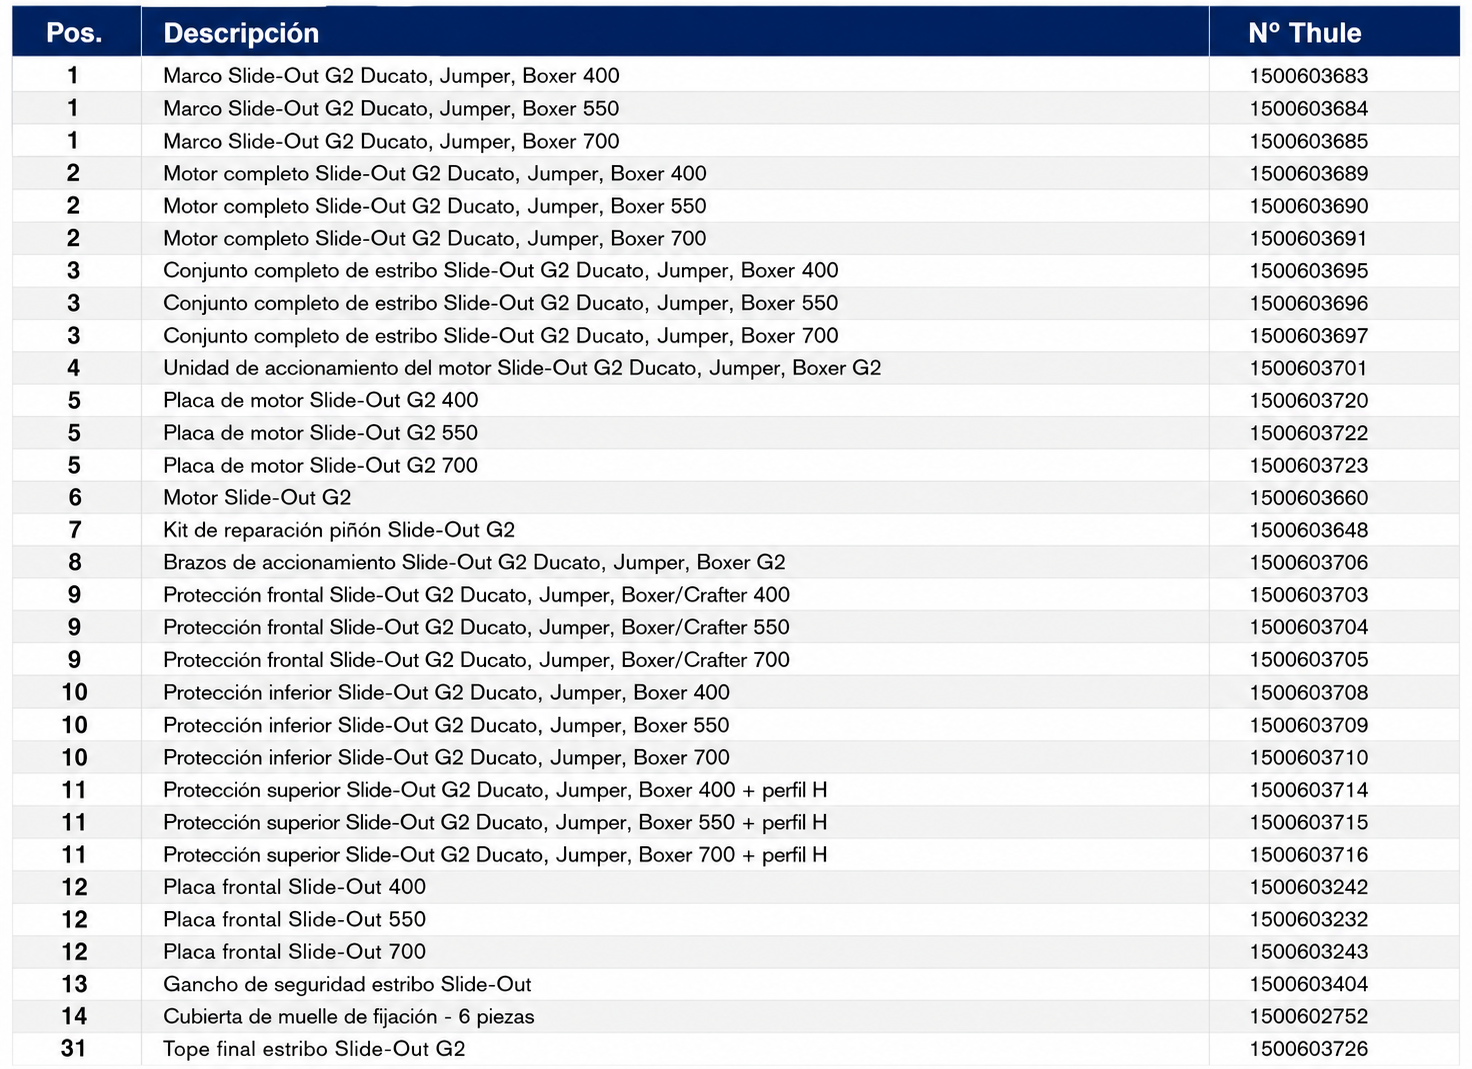Click part number 1500603690

tap(1308, 206)
